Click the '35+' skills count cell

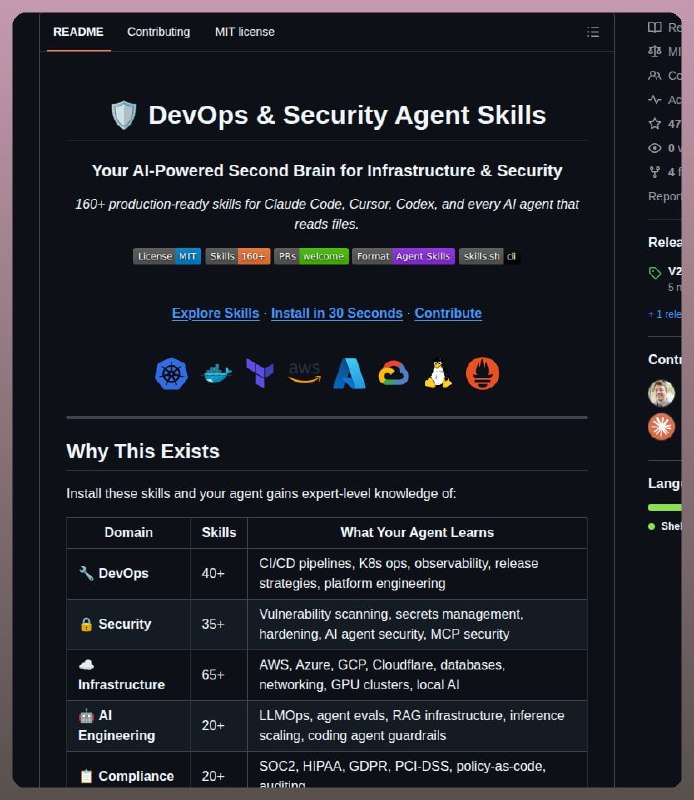(x=219, y=624)
